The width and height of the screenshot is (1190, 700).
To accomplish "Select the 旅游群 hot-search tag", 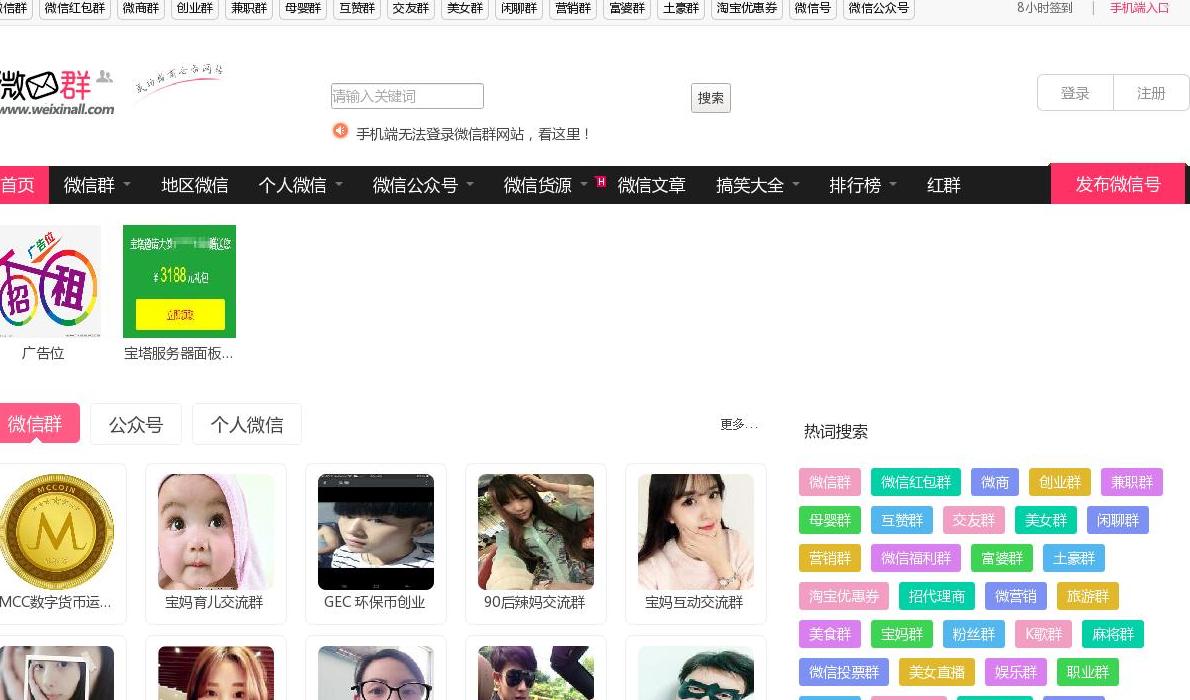I will coord(1088,596).
